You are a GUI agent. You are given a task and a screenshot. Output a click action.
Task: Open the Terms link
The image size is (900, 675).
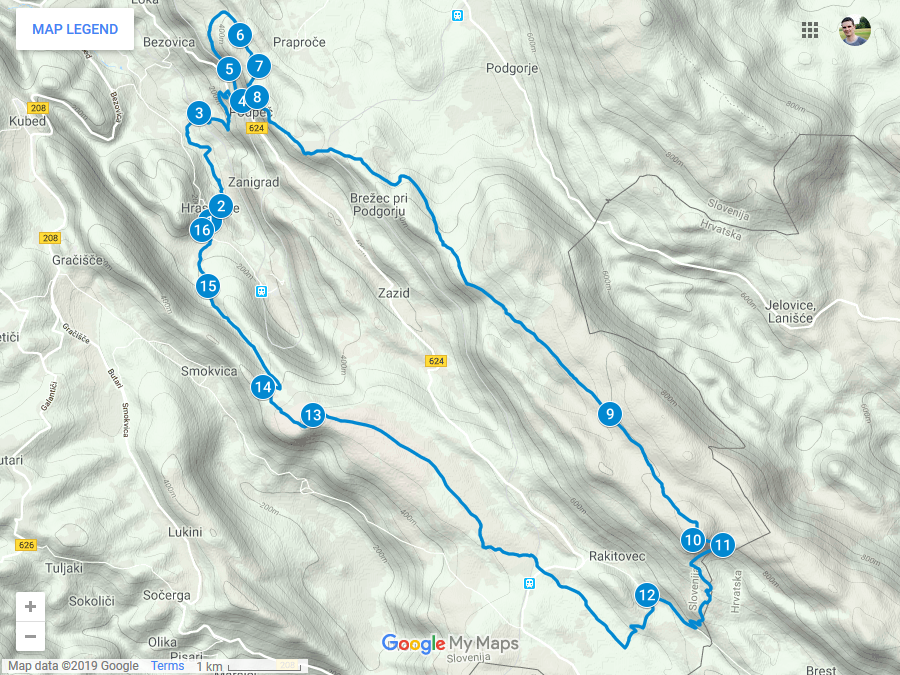coord(167,666)
